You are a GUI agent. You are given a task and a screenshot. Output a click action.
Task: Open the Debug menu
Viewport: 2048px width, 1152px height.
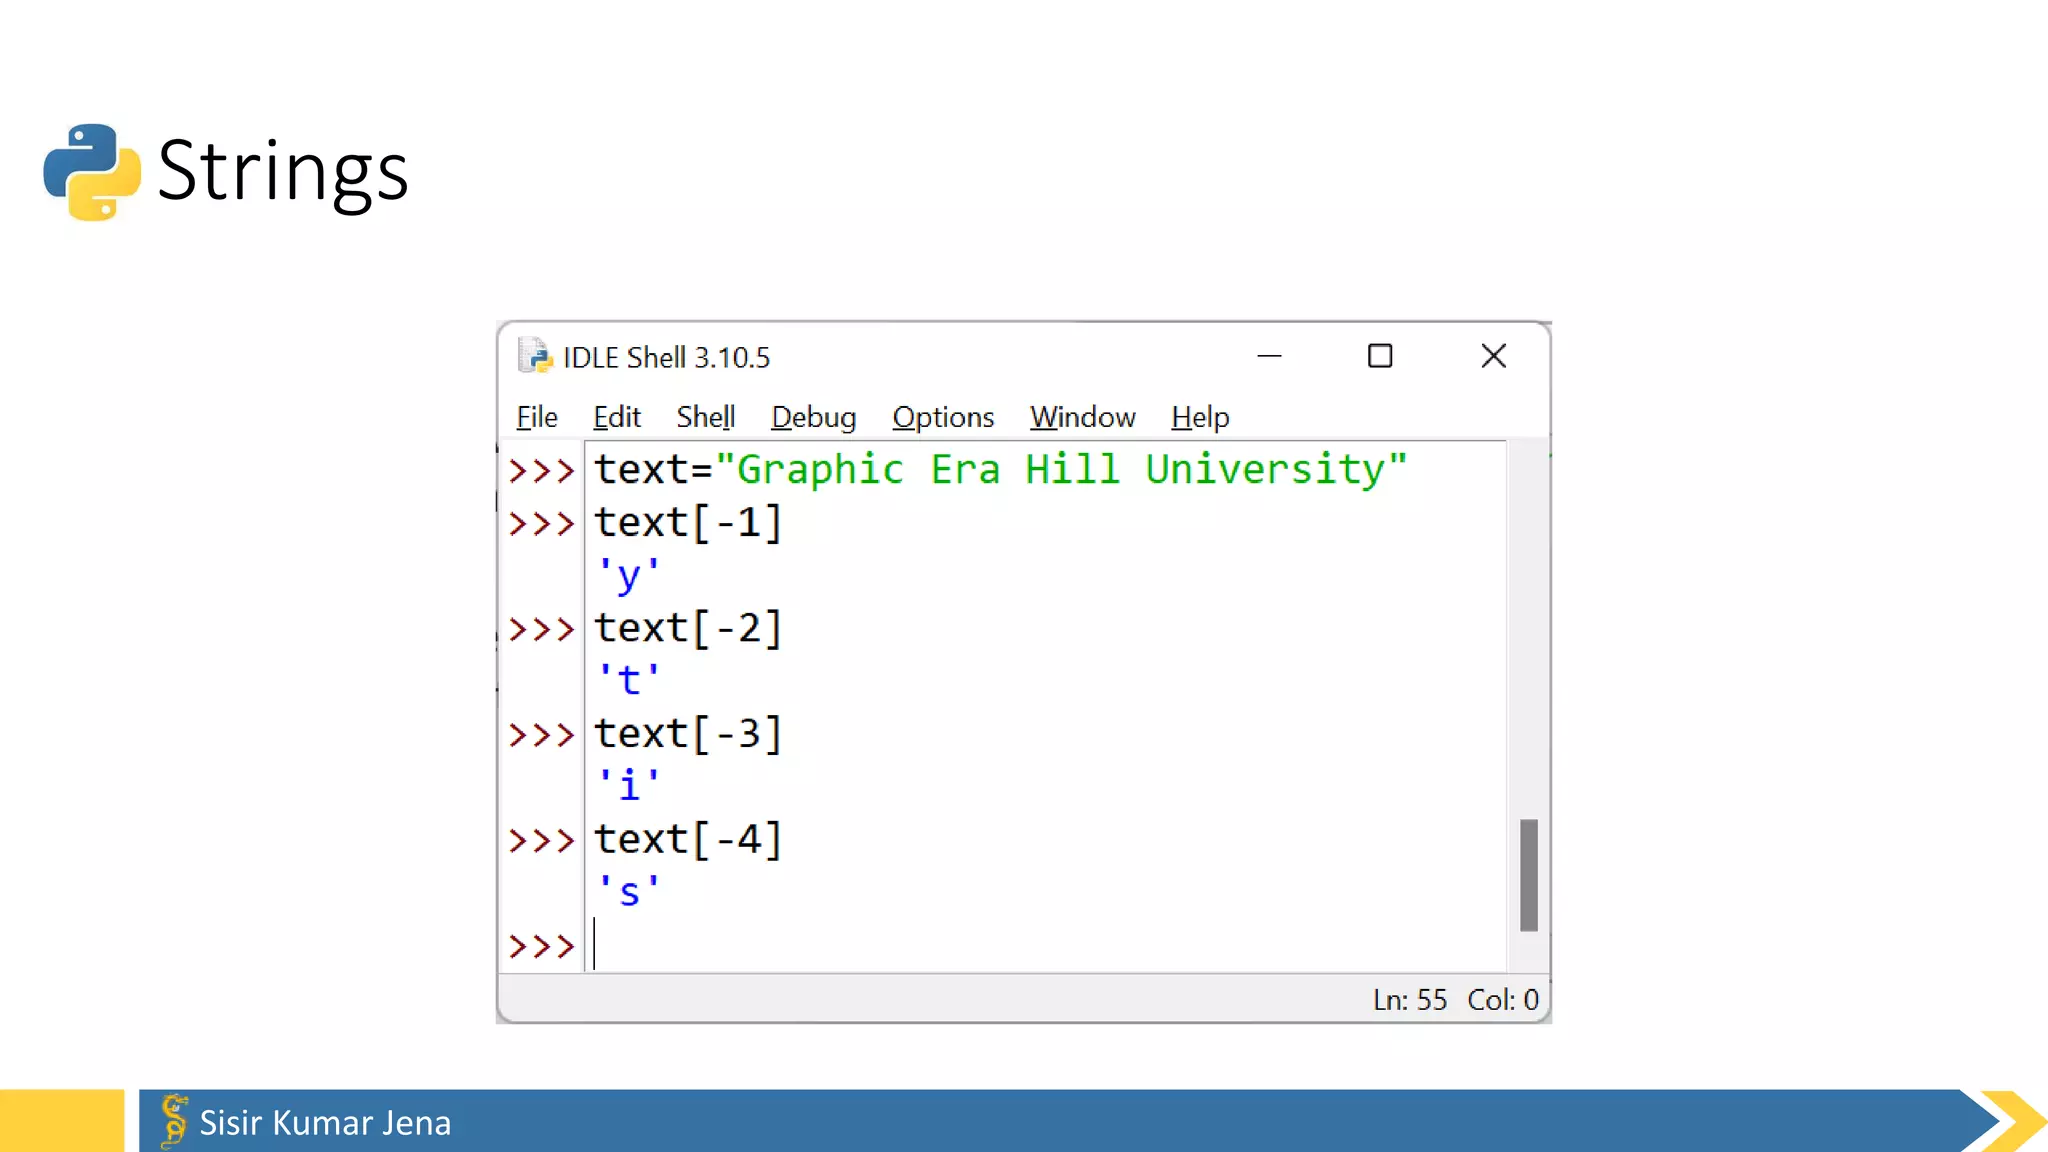813,417
